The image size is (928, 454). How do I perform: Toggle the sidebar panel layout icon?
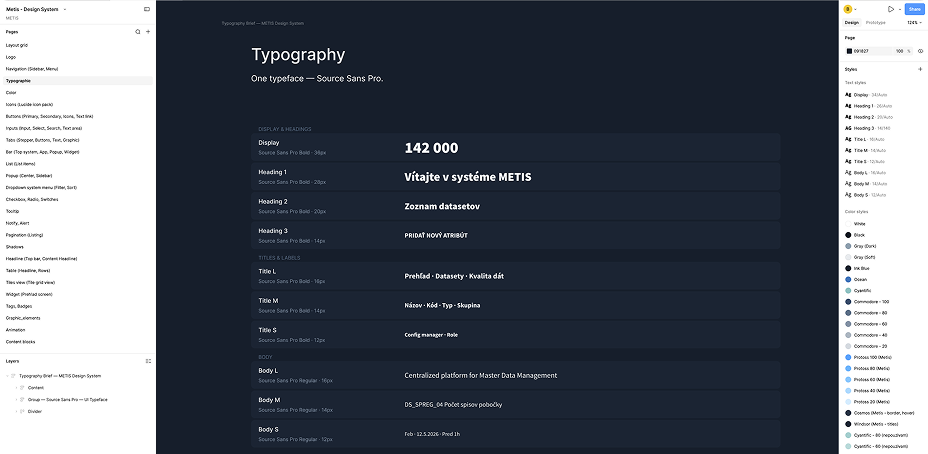(x=147, y=9)
